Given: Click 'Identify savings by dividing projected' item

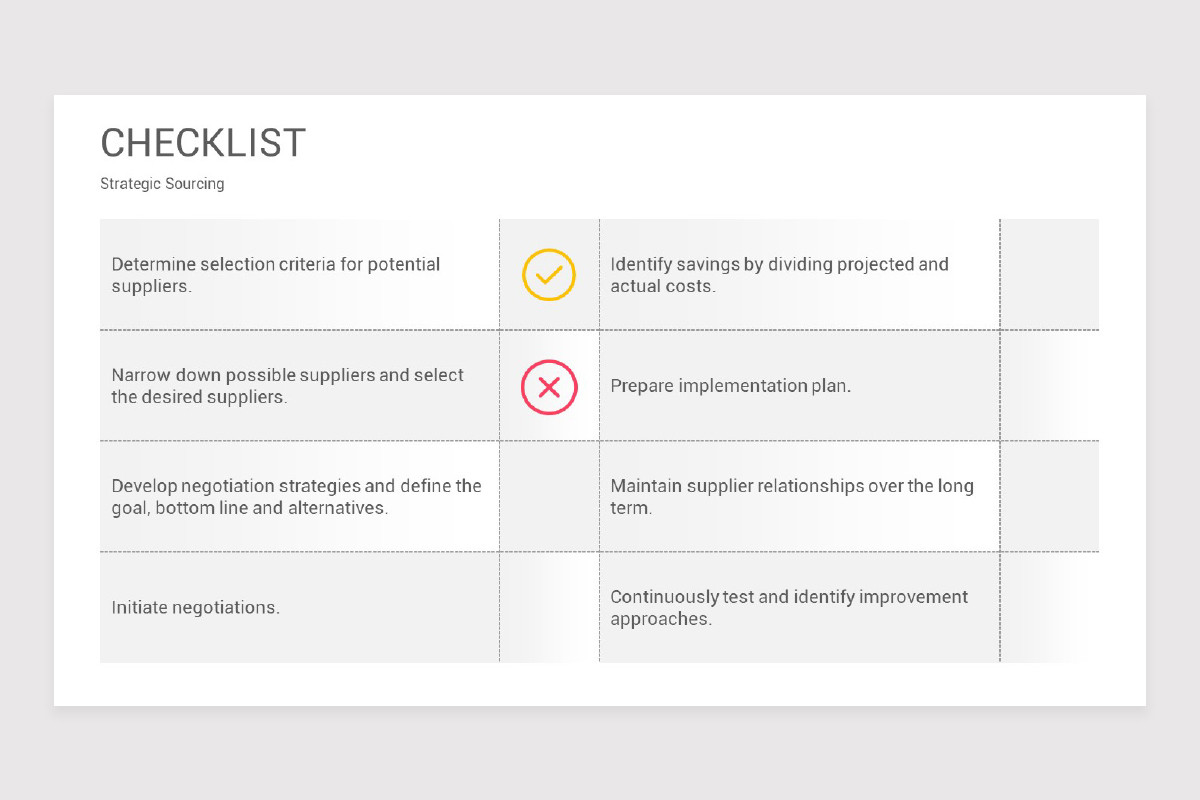Looking at the screenshot, I should coord(780,275).
